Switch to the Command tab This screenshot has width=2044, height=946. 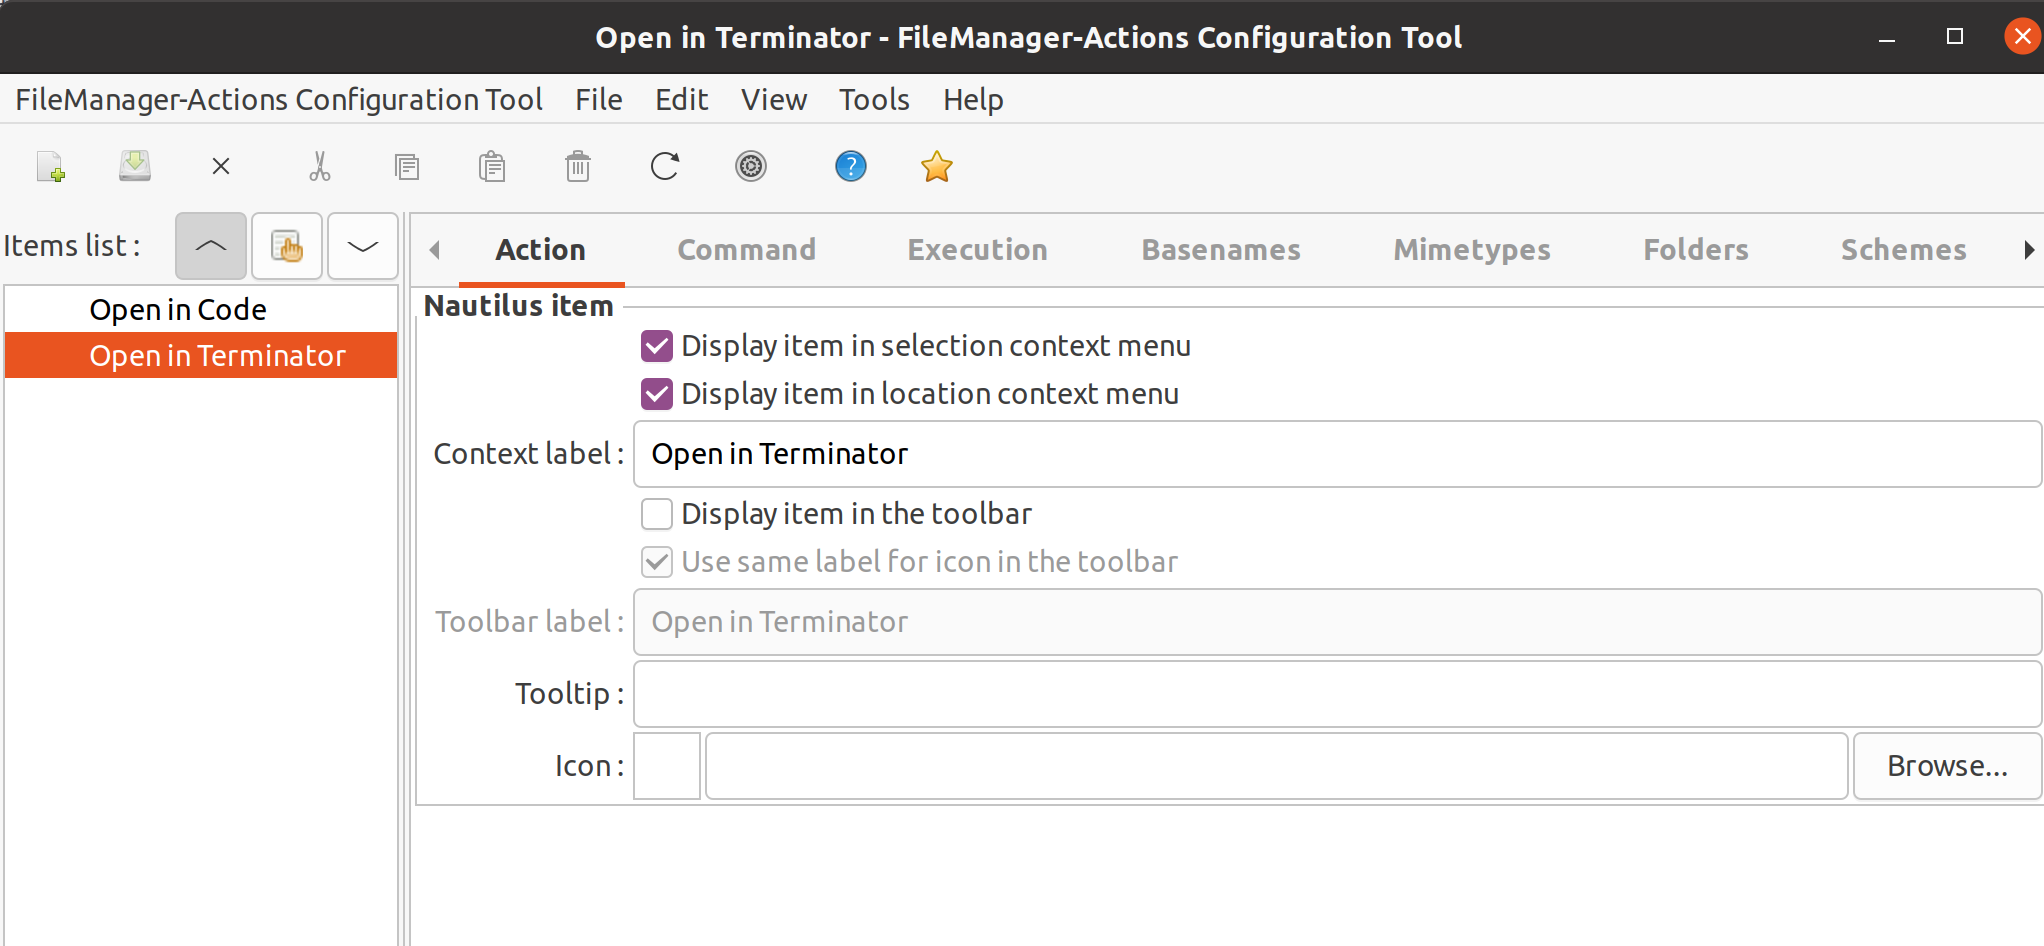pos(747,250)
